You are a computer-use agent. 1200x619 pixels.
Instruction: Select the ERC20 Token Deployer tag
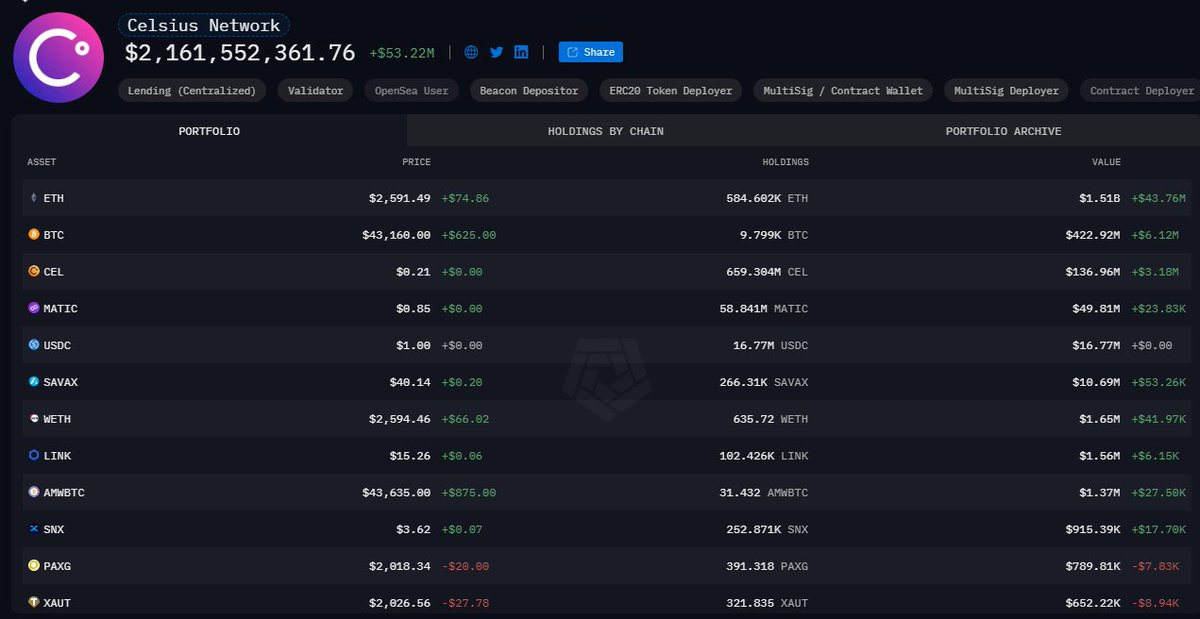click(671, 90)
